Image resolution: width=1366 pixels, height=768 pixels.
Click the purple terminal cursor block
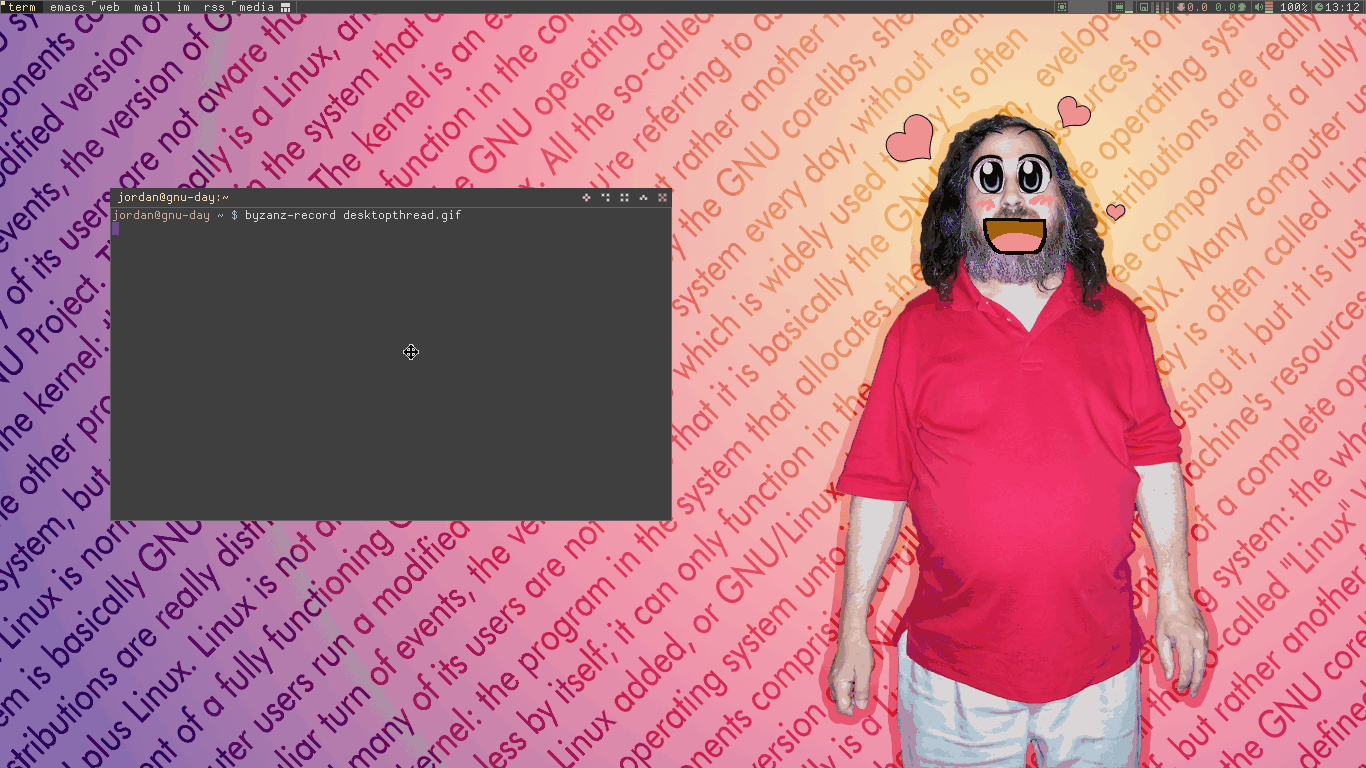click(115, 228)
